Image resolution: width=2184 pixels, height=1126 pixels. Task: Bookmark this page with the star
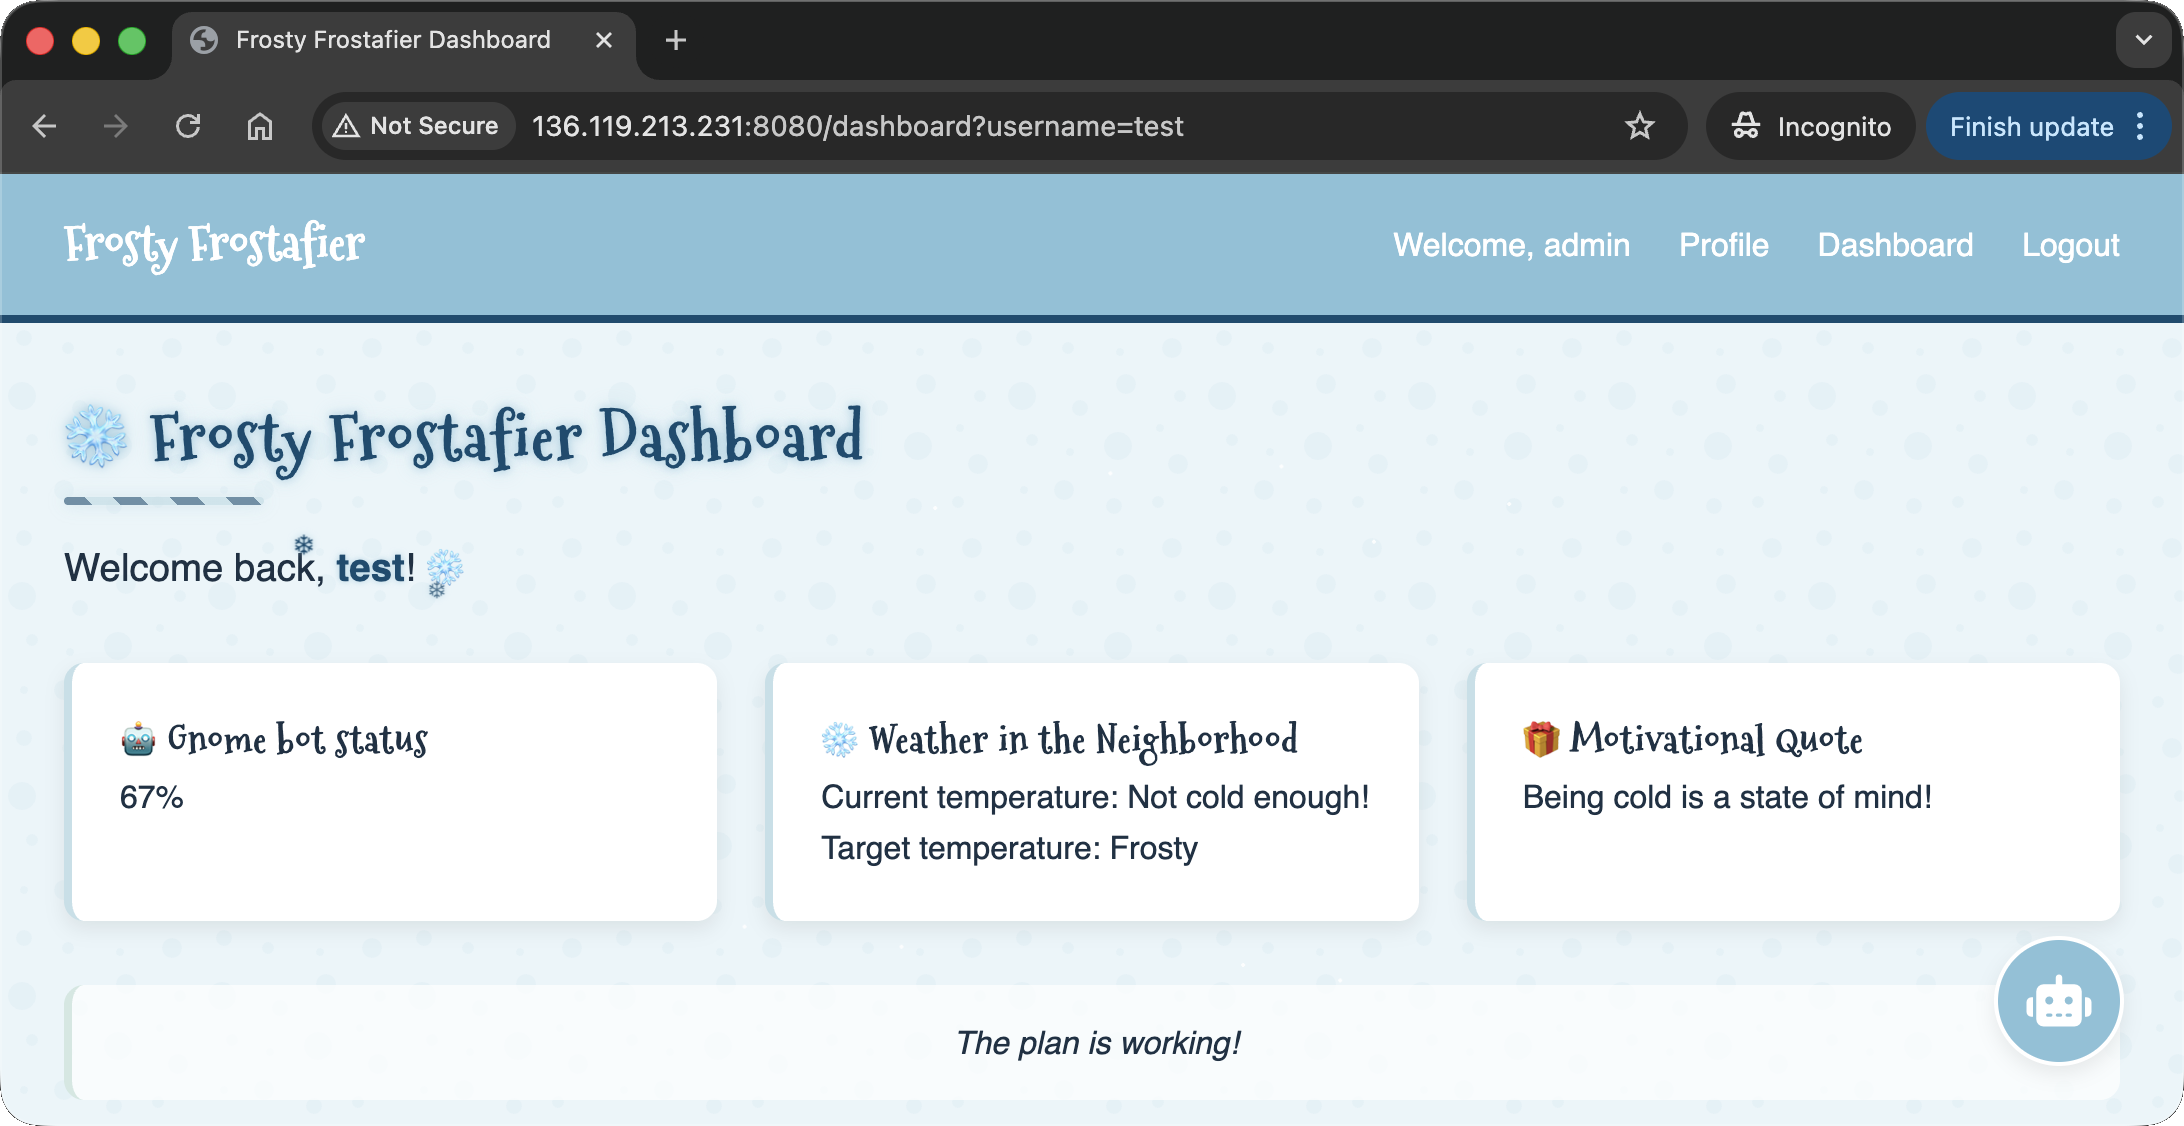(1639, 126)
